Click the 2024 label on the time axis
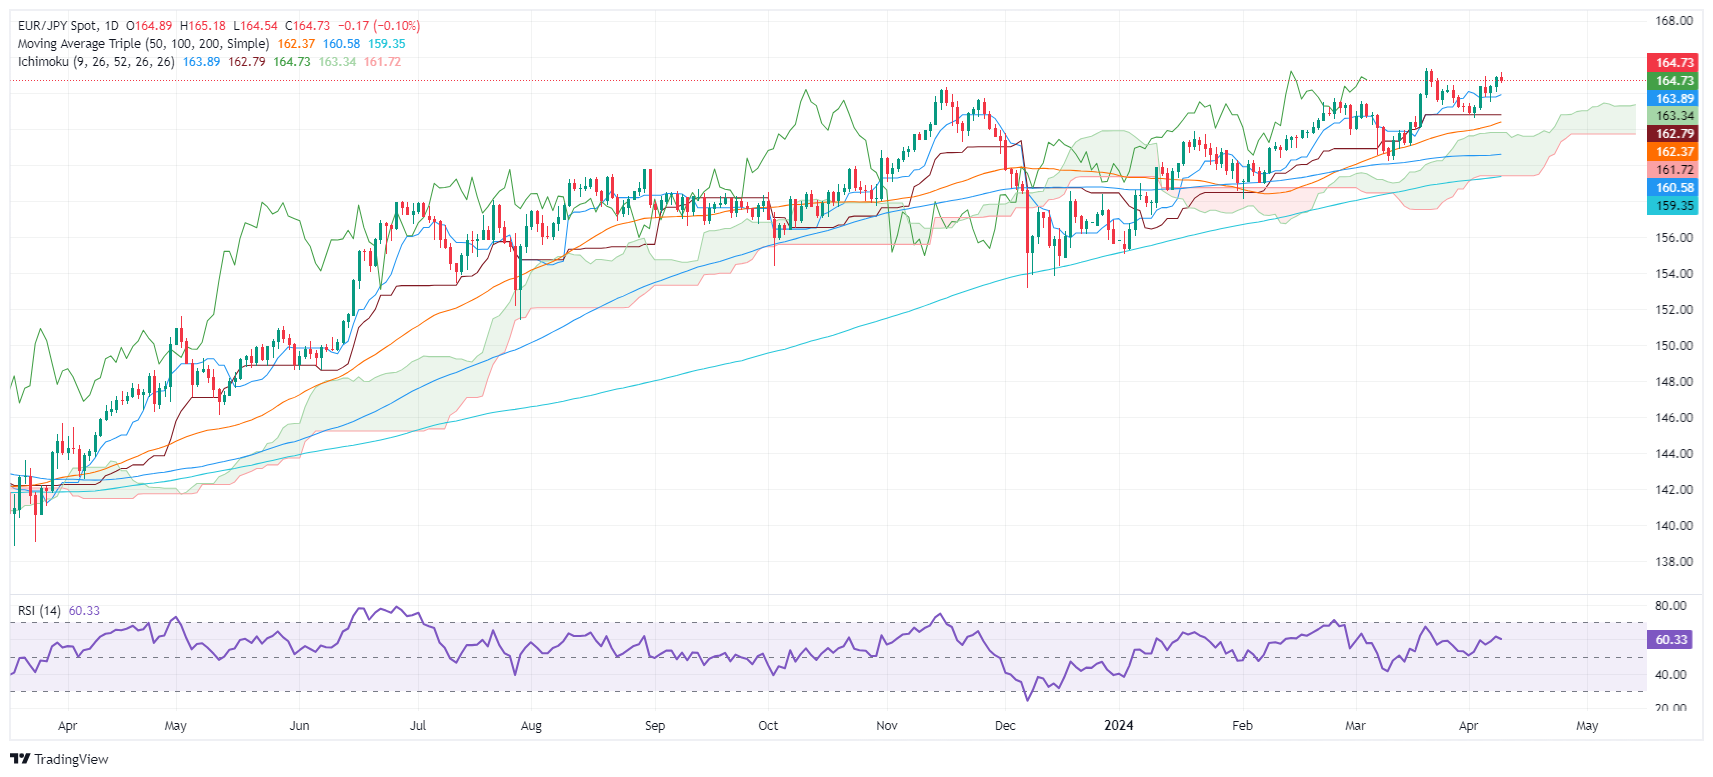1713x777 pixels. coord(1118,726)
